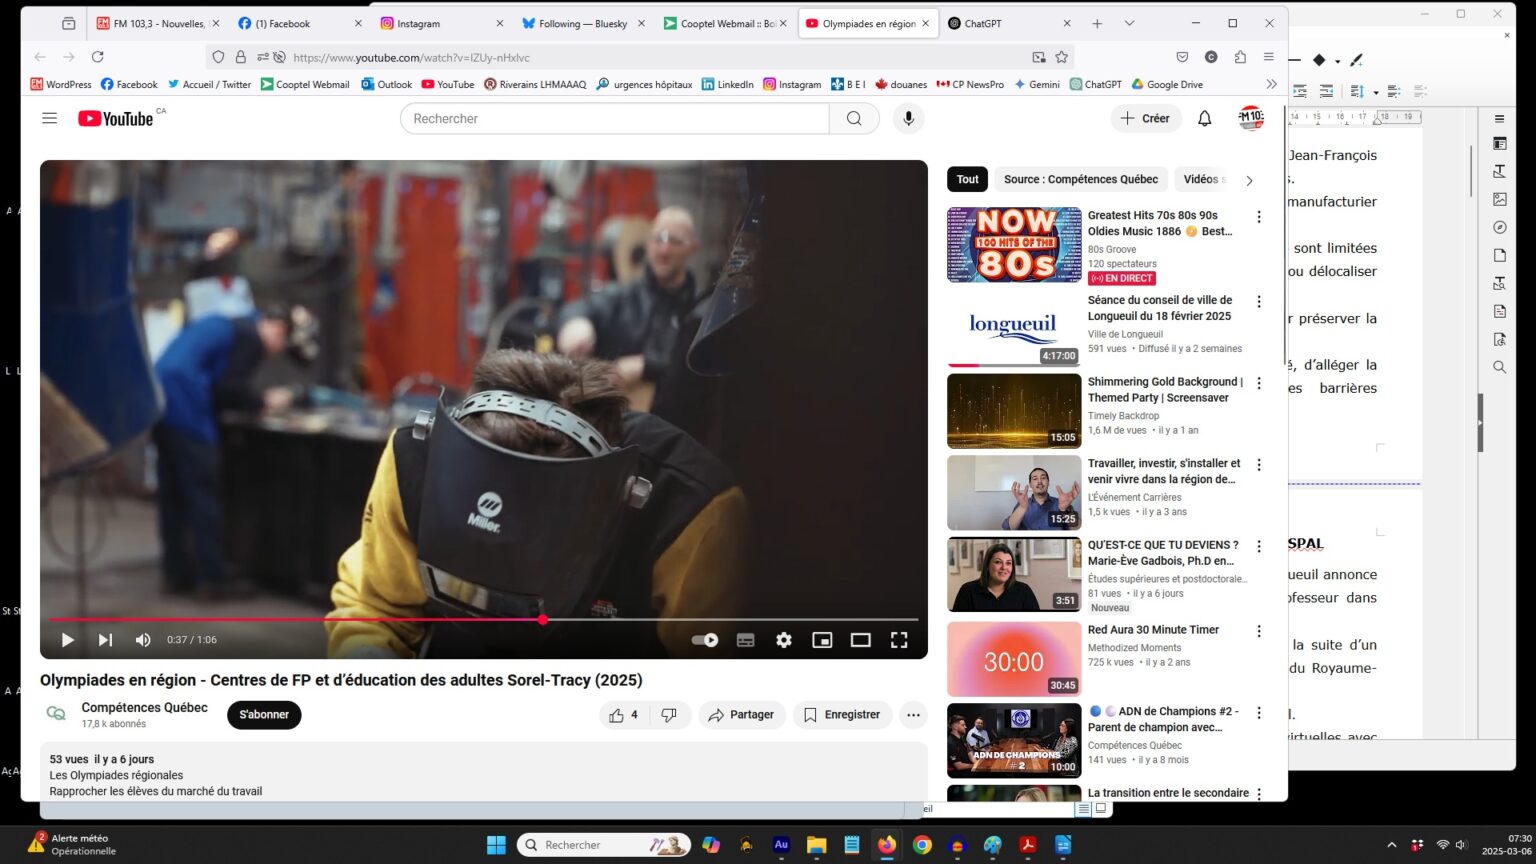The height and width of the screenshot is (864, 1536).
Task: Show next filter chips with arrow
Action: click(x=1249, y=180)
